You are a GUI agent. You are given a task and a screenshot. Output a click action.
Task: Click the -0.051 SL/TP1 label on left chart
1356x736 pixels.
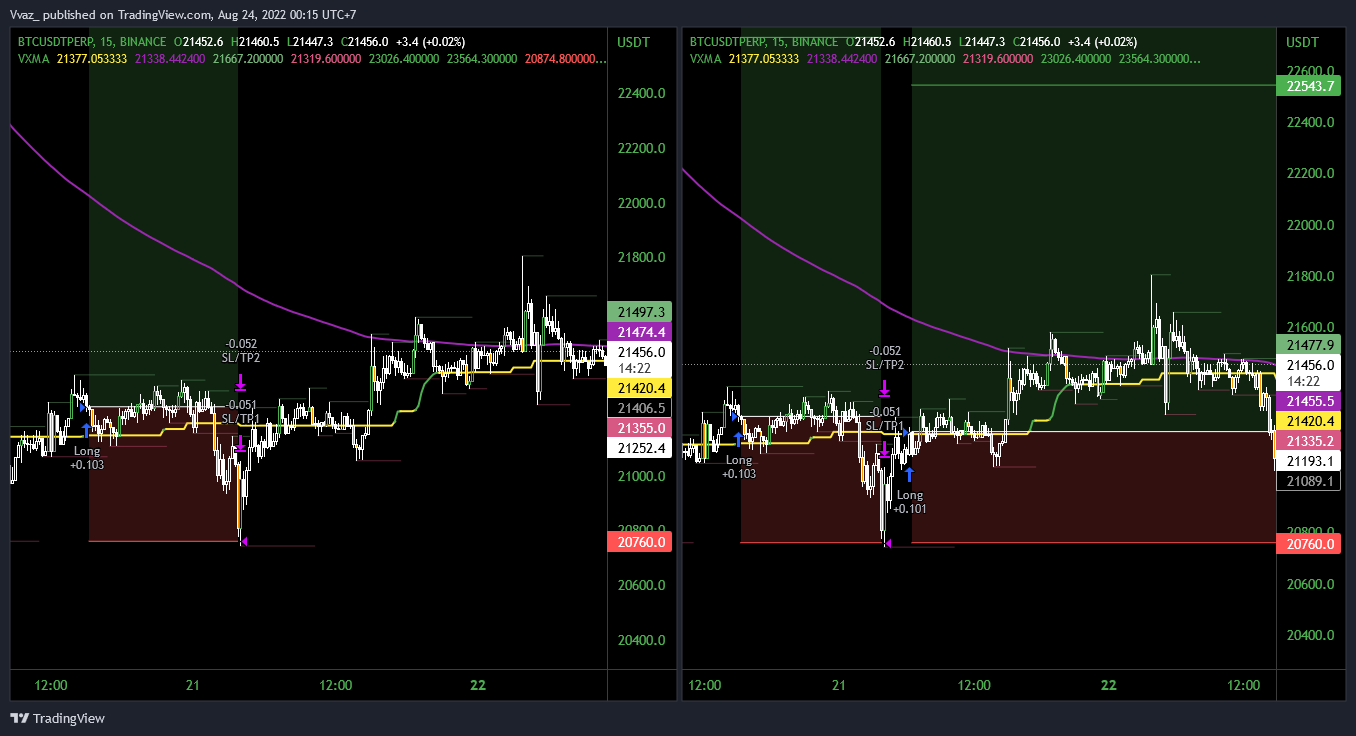(x=241, y=412)
